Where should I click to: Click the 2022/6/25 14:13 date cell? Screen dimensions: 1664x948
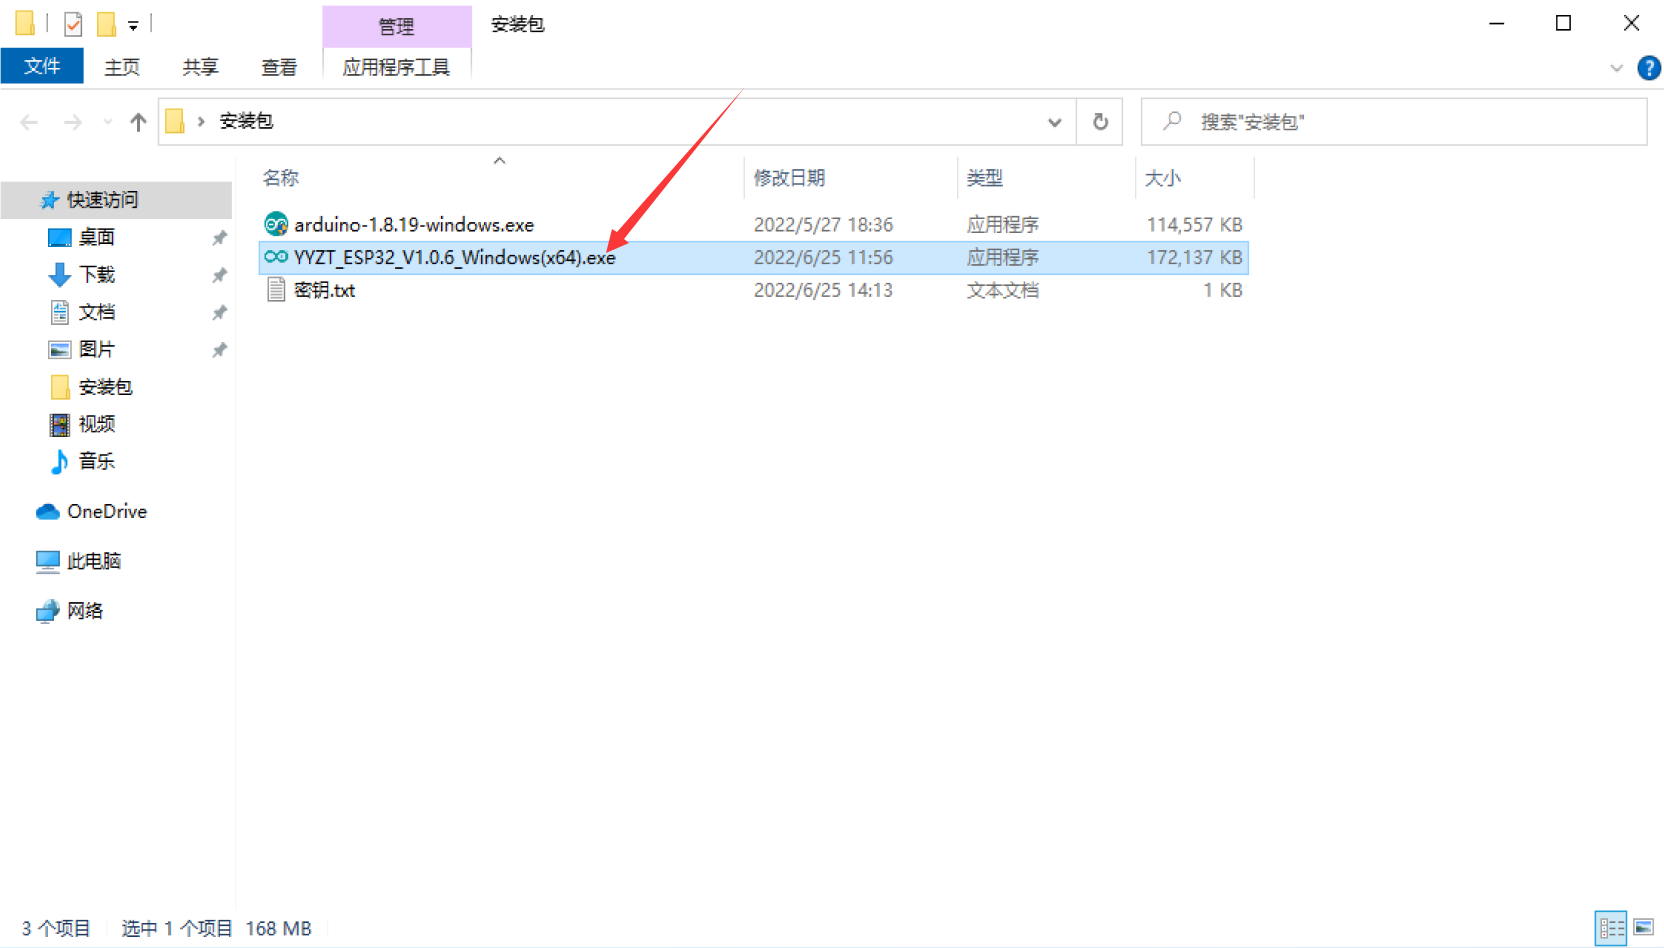823,290
